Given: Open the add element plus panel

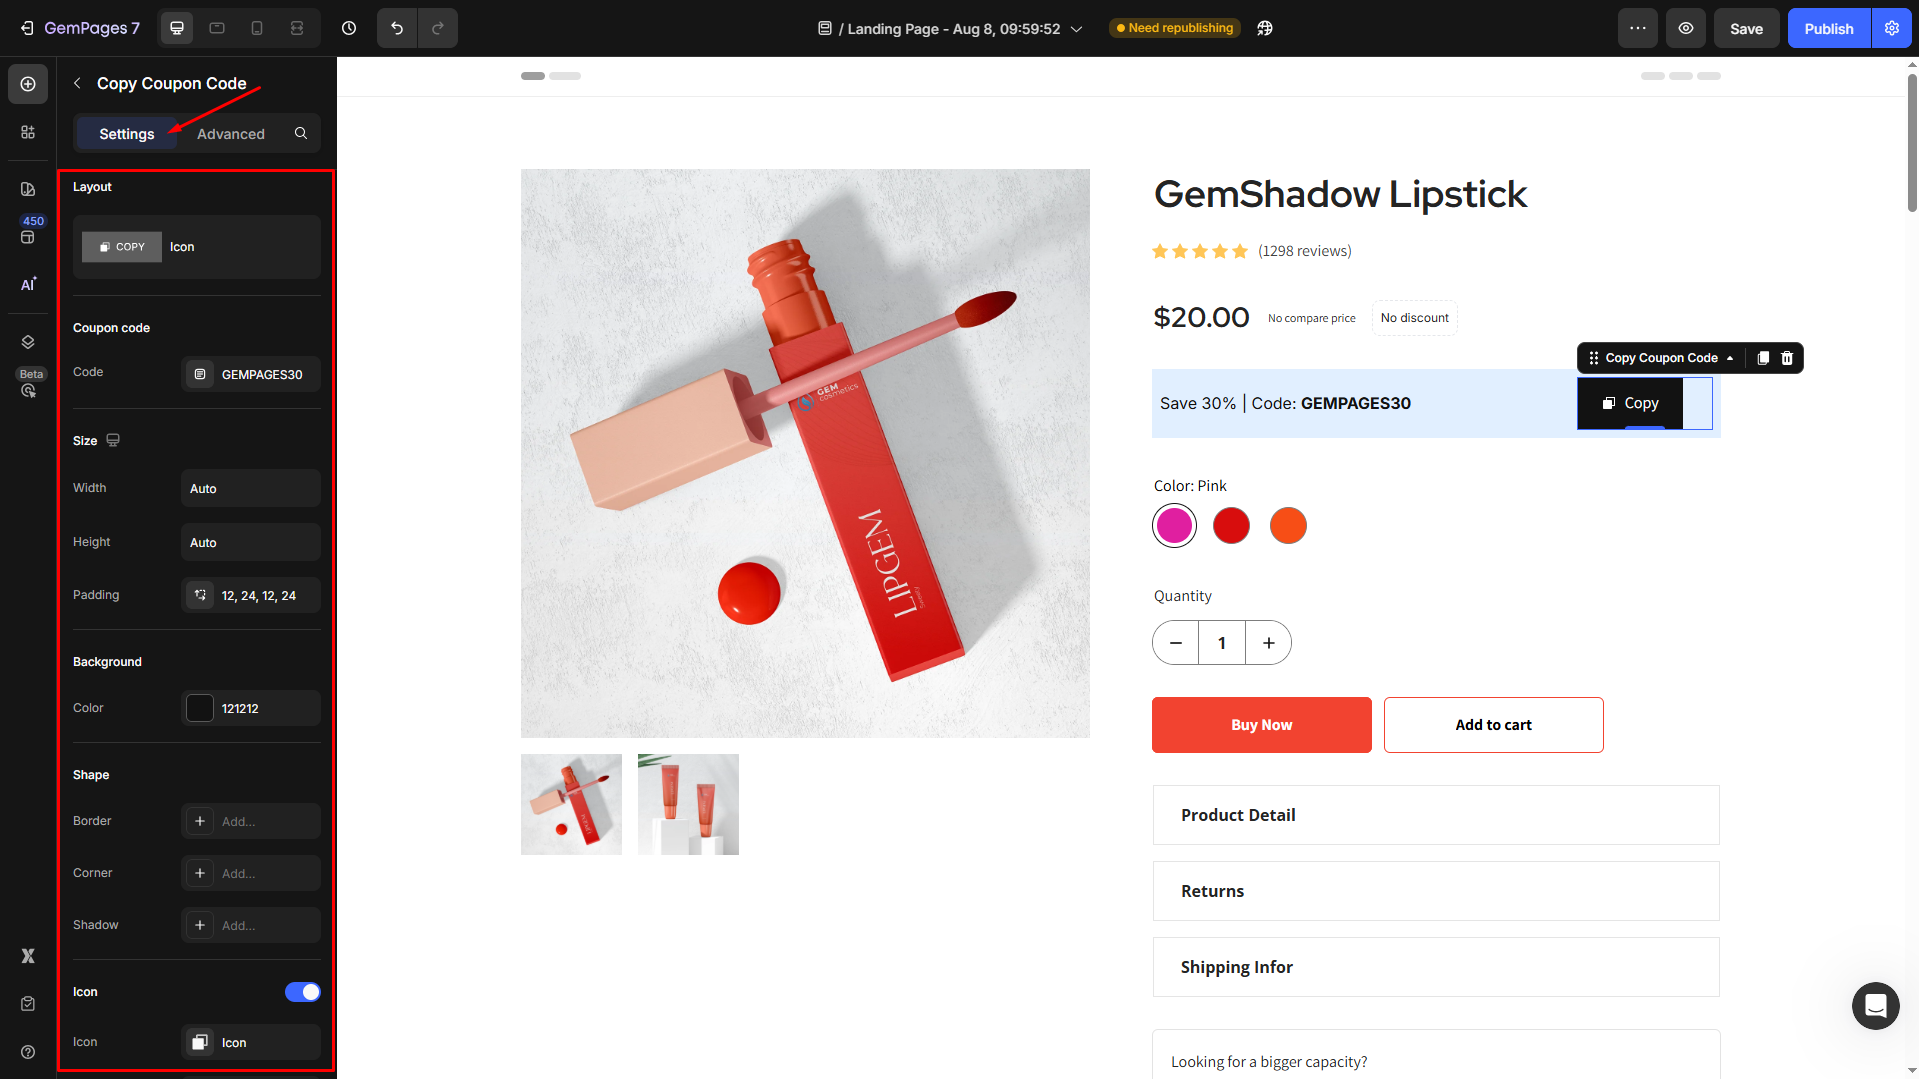Looking at the screenshot, I should (28, 84).
